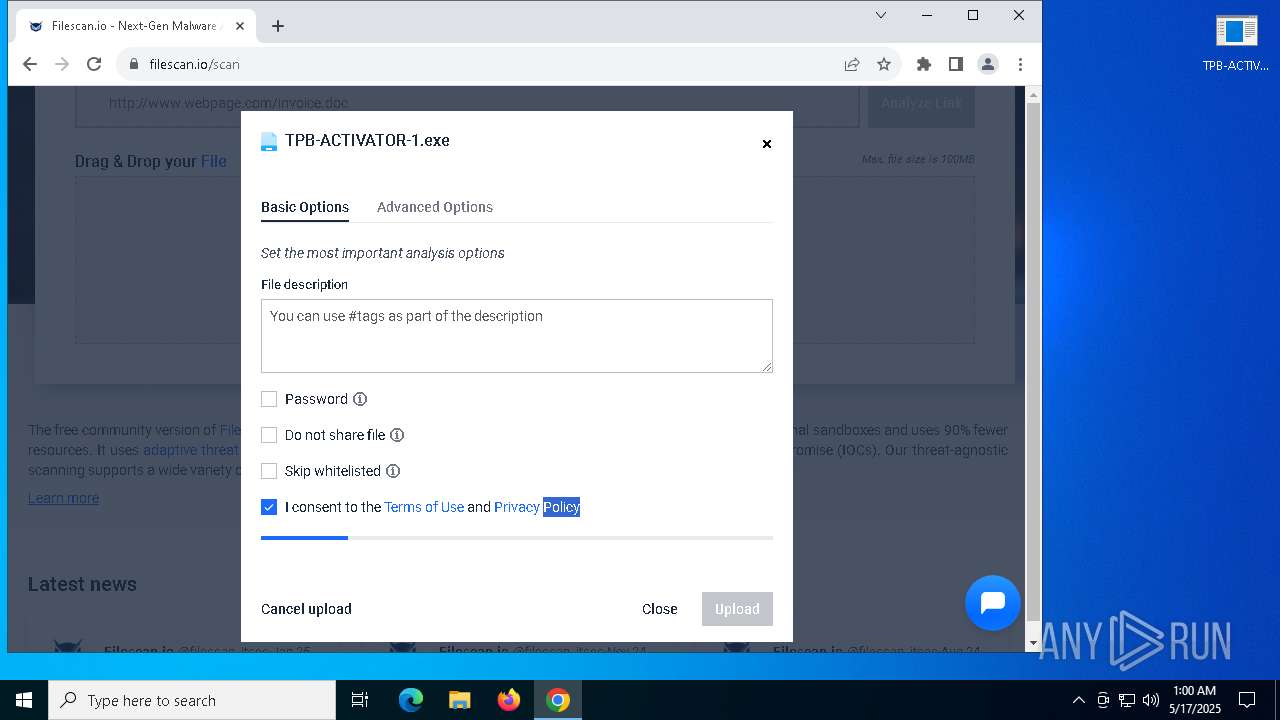The height and width of the screenshot is (720, 1280).
Task: Check the Do not share file option
Action: [269, 435]
